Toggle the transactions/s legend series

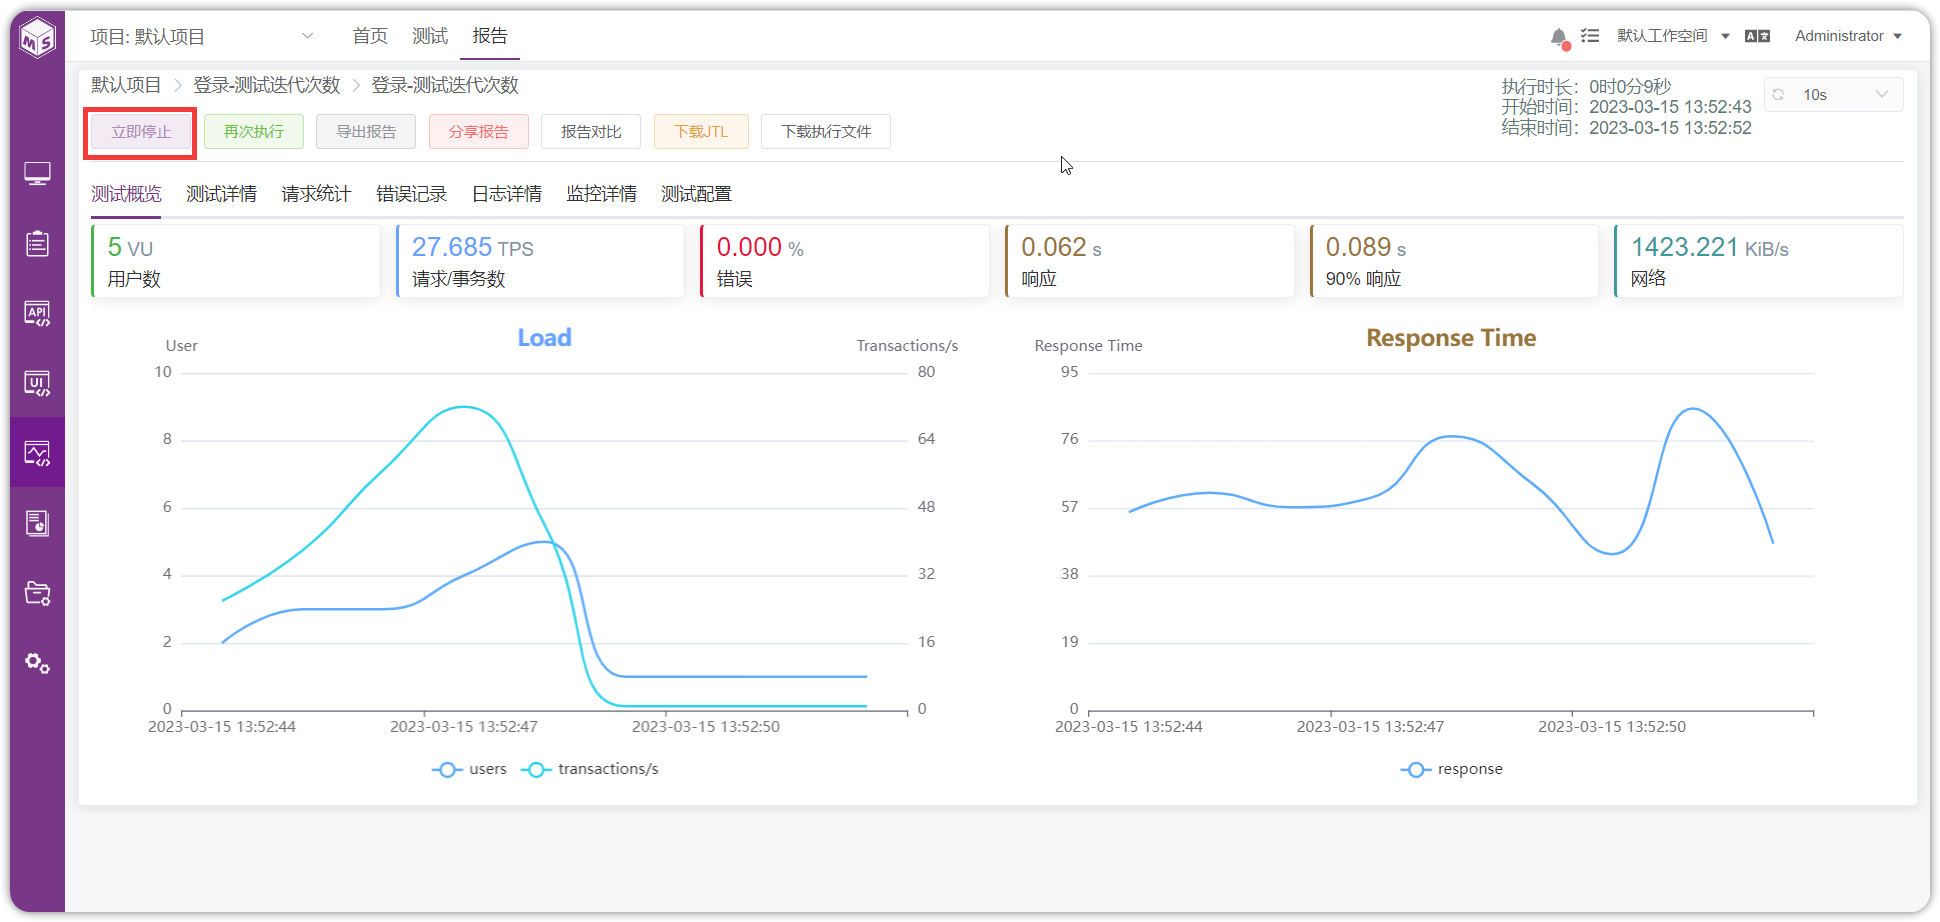click(590, 769)
